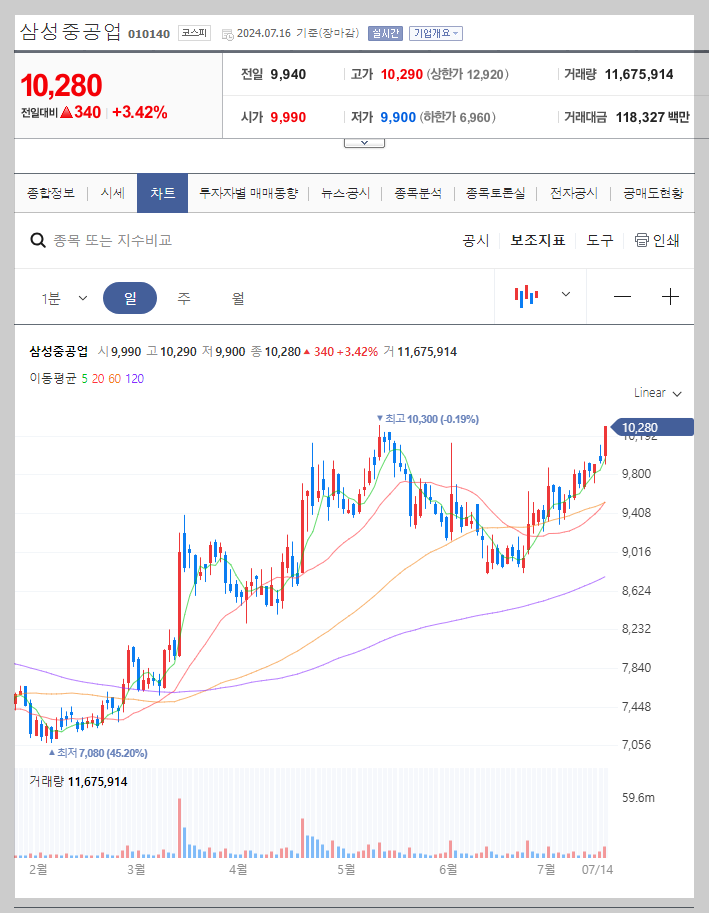Click the 120-day moving average label
709x913 pixels.
[x=134, y=378]
